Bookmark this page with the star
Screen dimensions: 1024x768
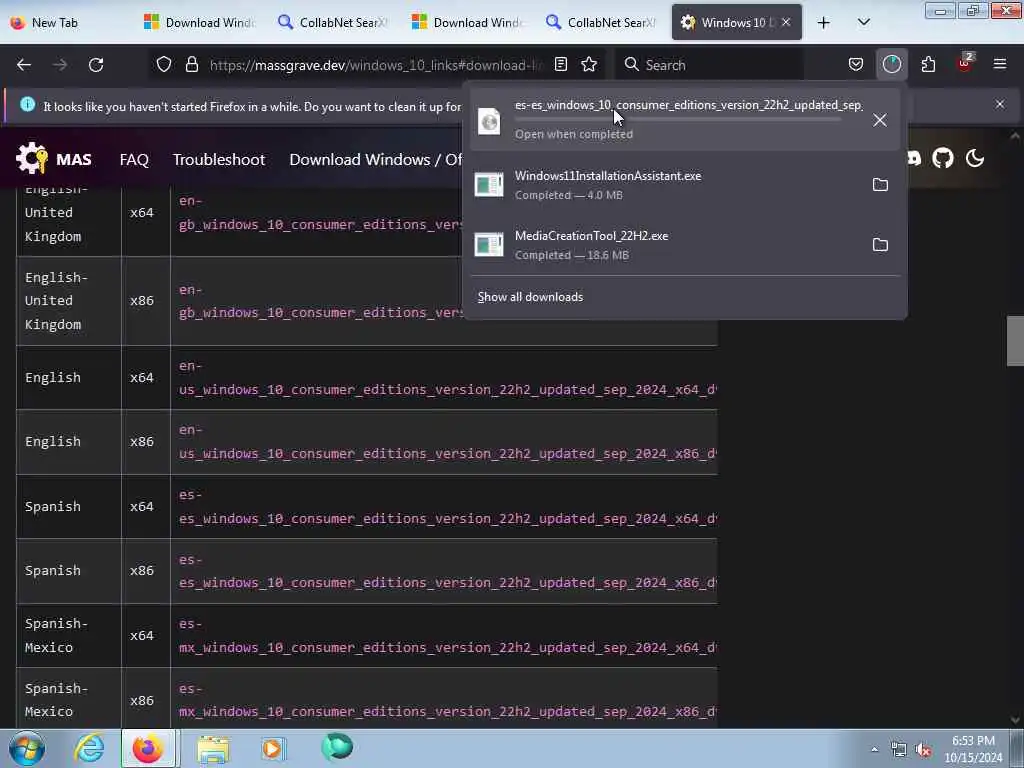[x=589, y=65]
